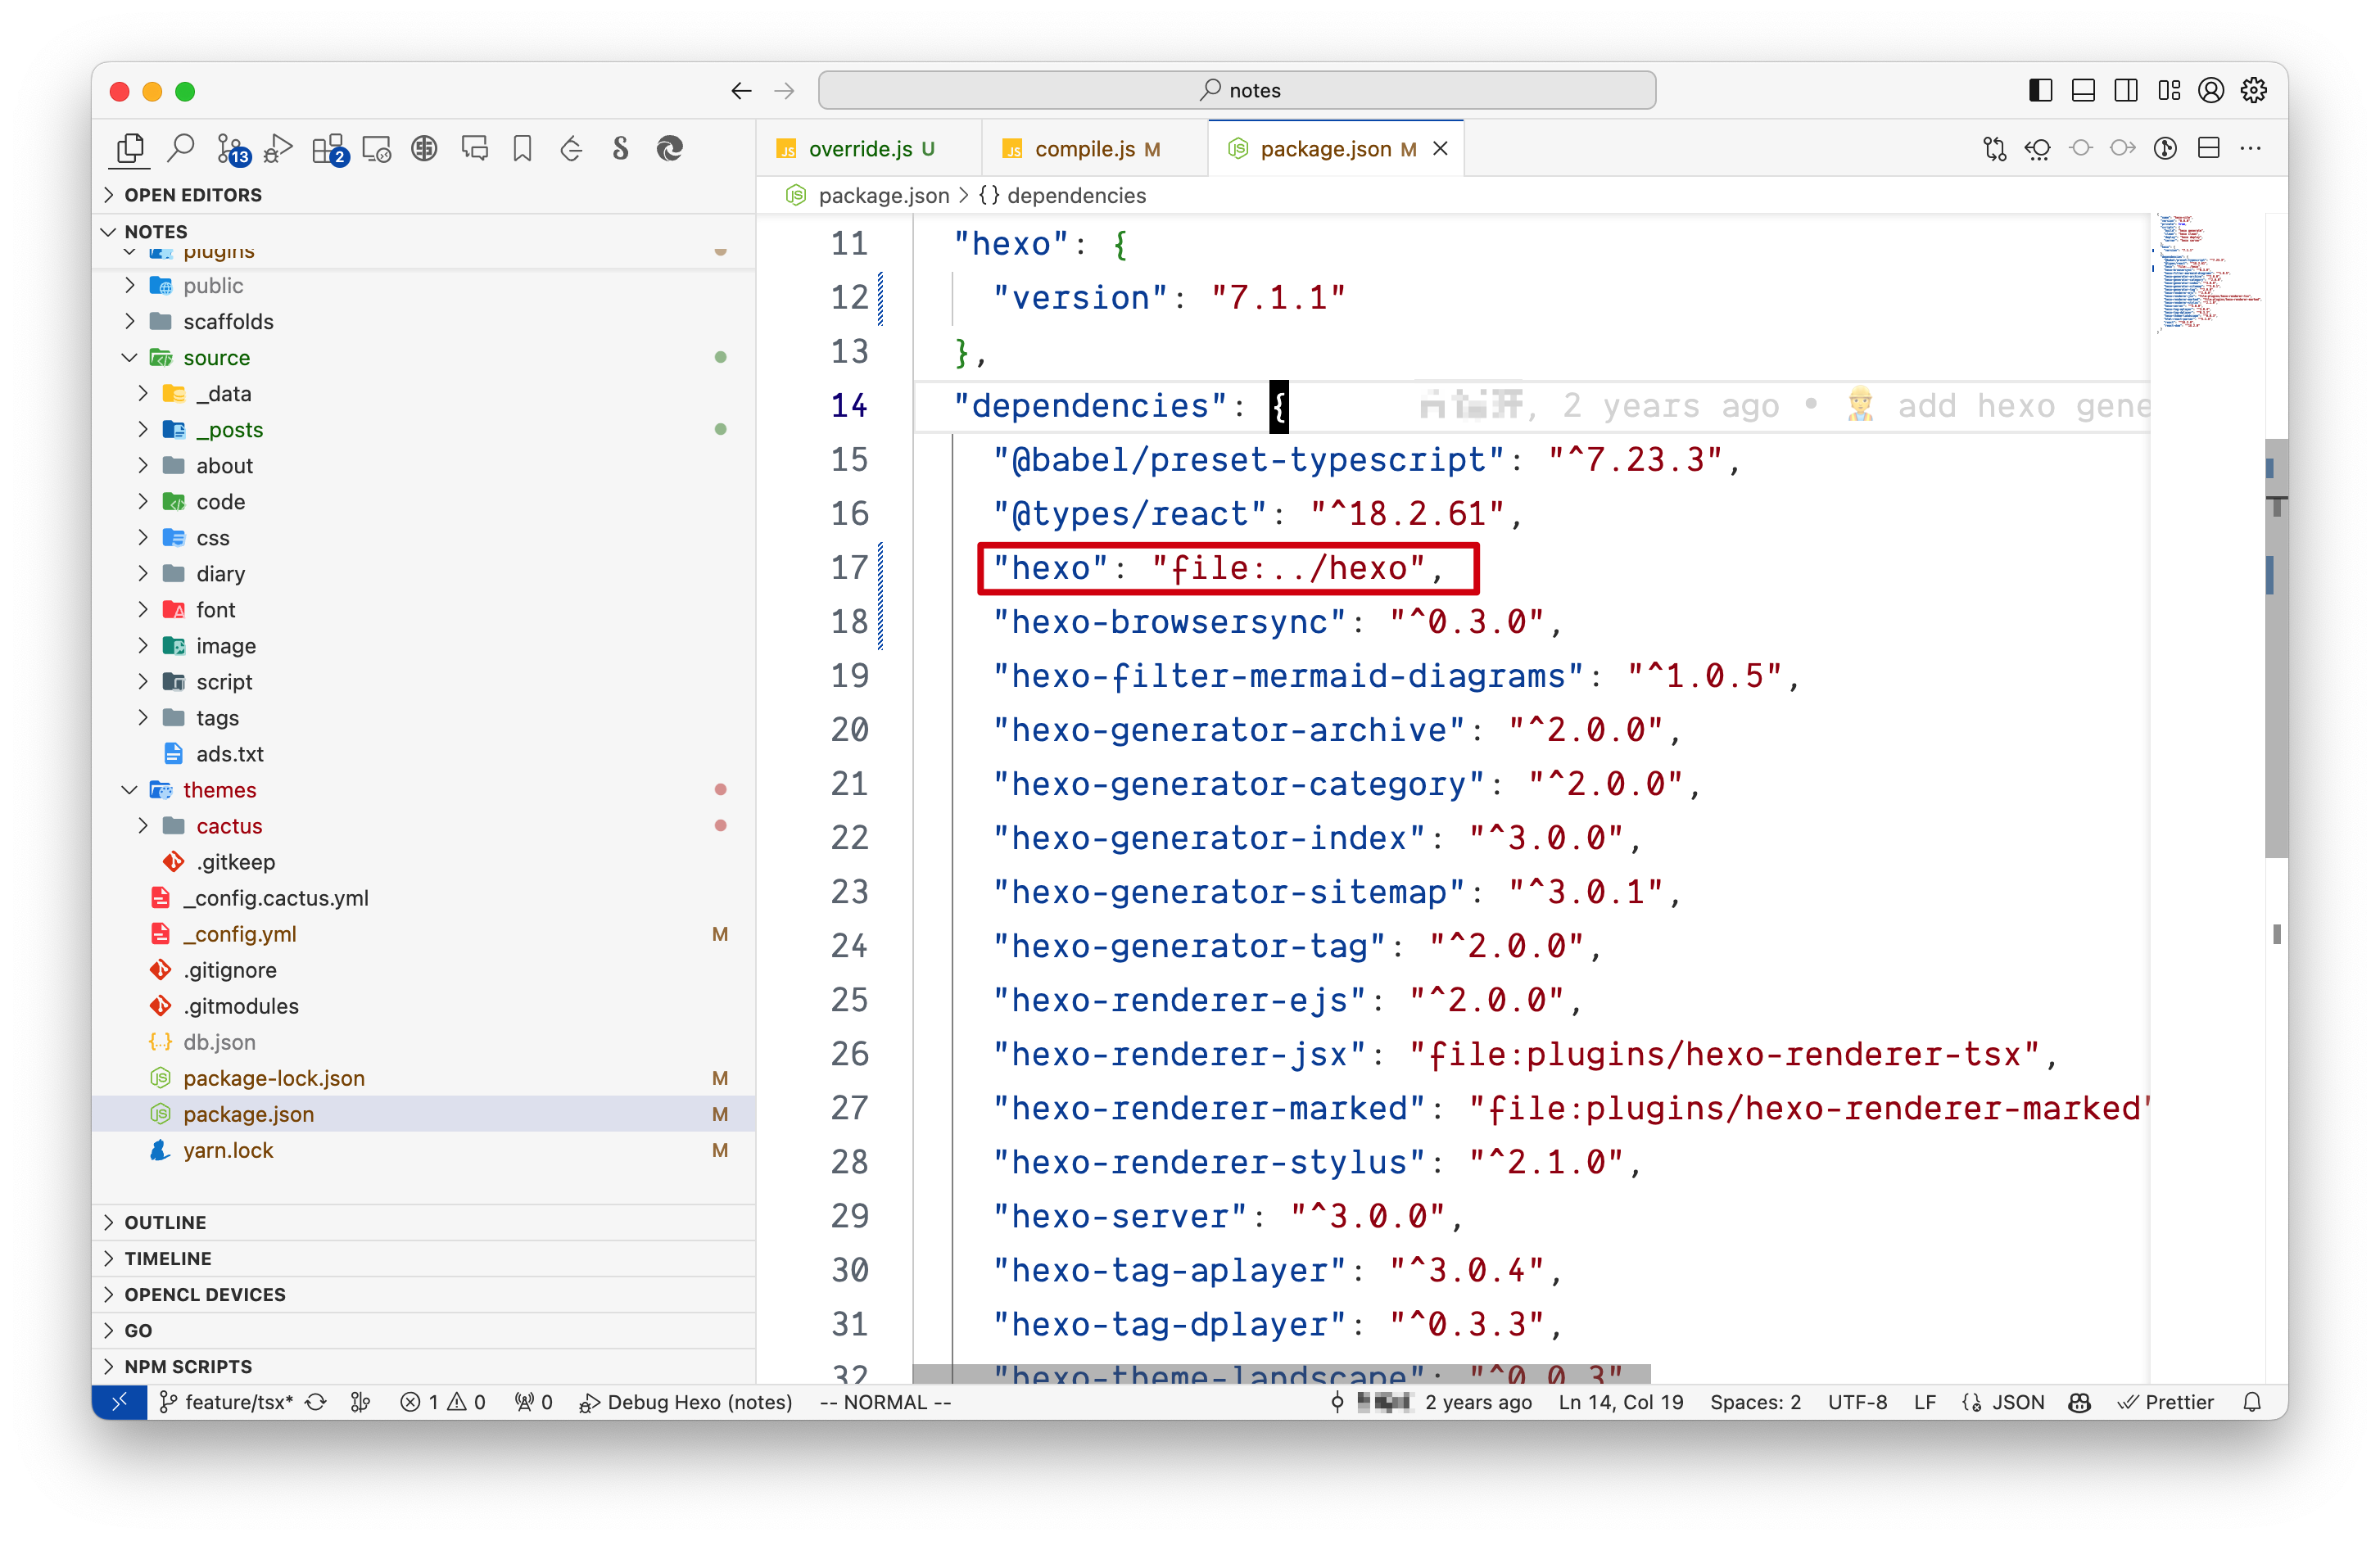Click the notifications bell in status bar

[x=2252, y=1402]
